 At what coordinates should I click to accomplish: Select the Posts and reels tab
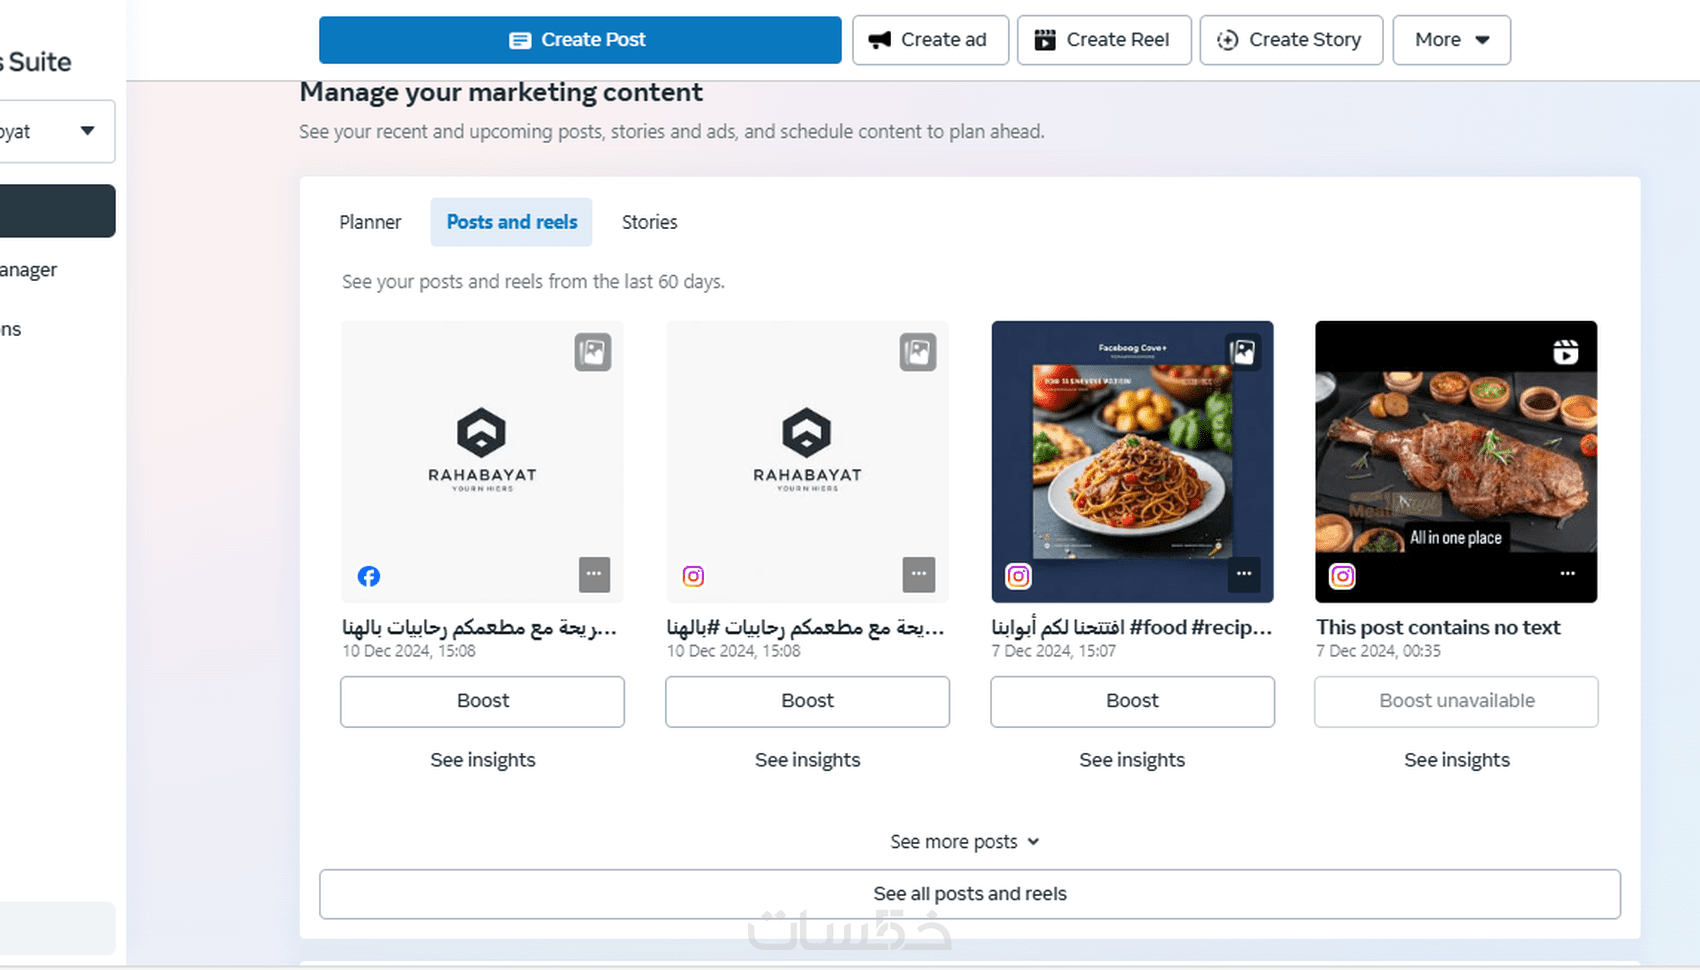(511, 222)
